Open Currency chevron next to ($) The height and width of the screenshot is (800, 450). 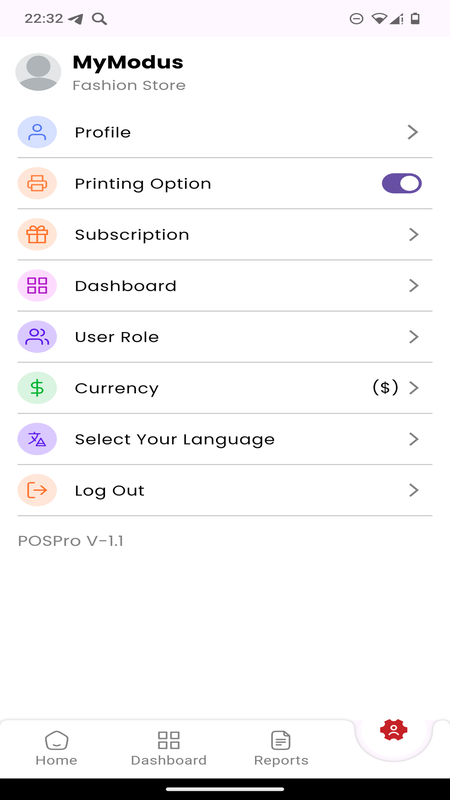[413, 388]
